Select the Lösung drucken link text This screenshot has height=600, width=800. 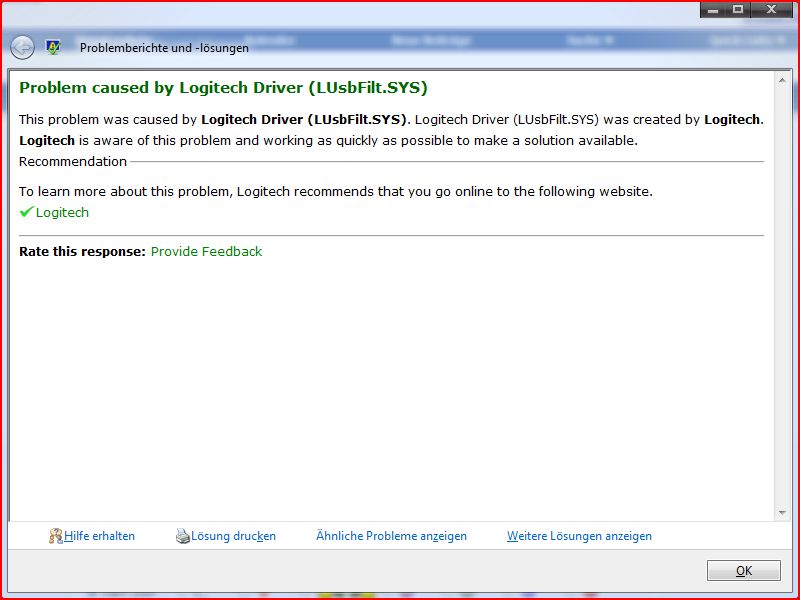tap(233, 536)
